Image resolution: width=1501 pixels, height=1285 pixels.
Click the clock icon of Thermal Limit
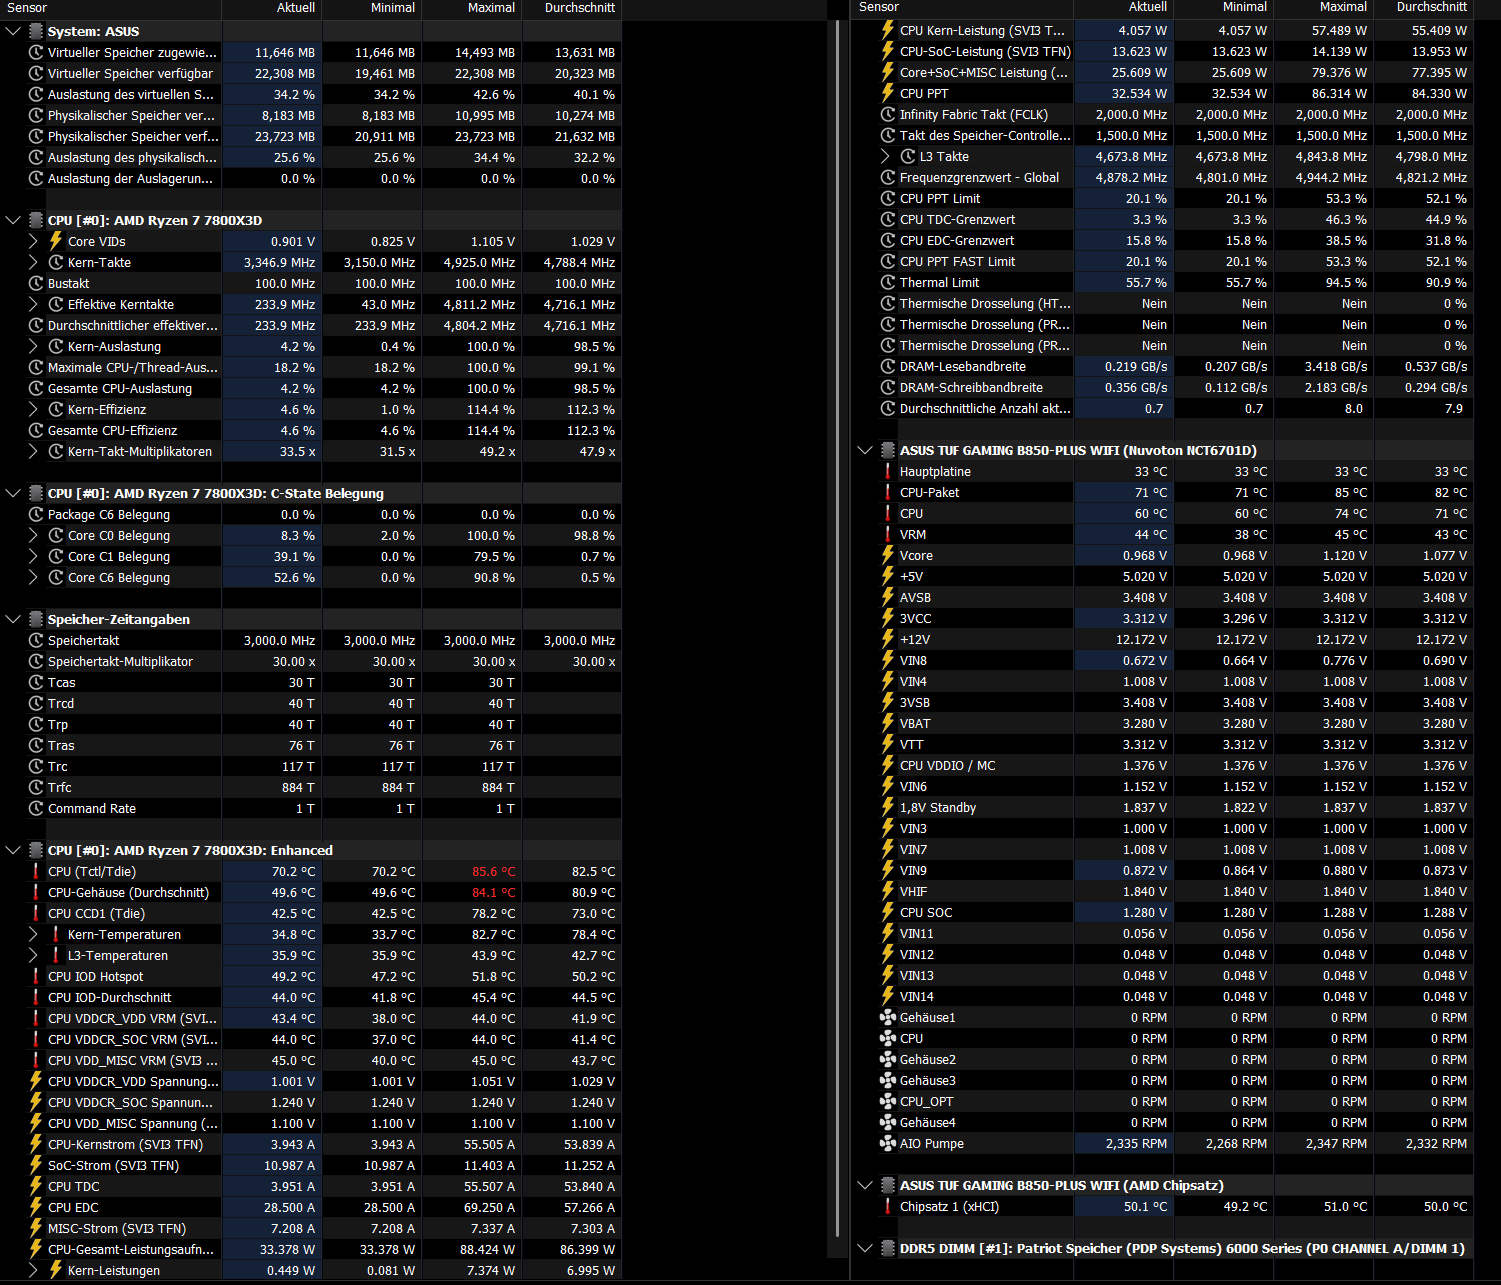click(888, 282)
